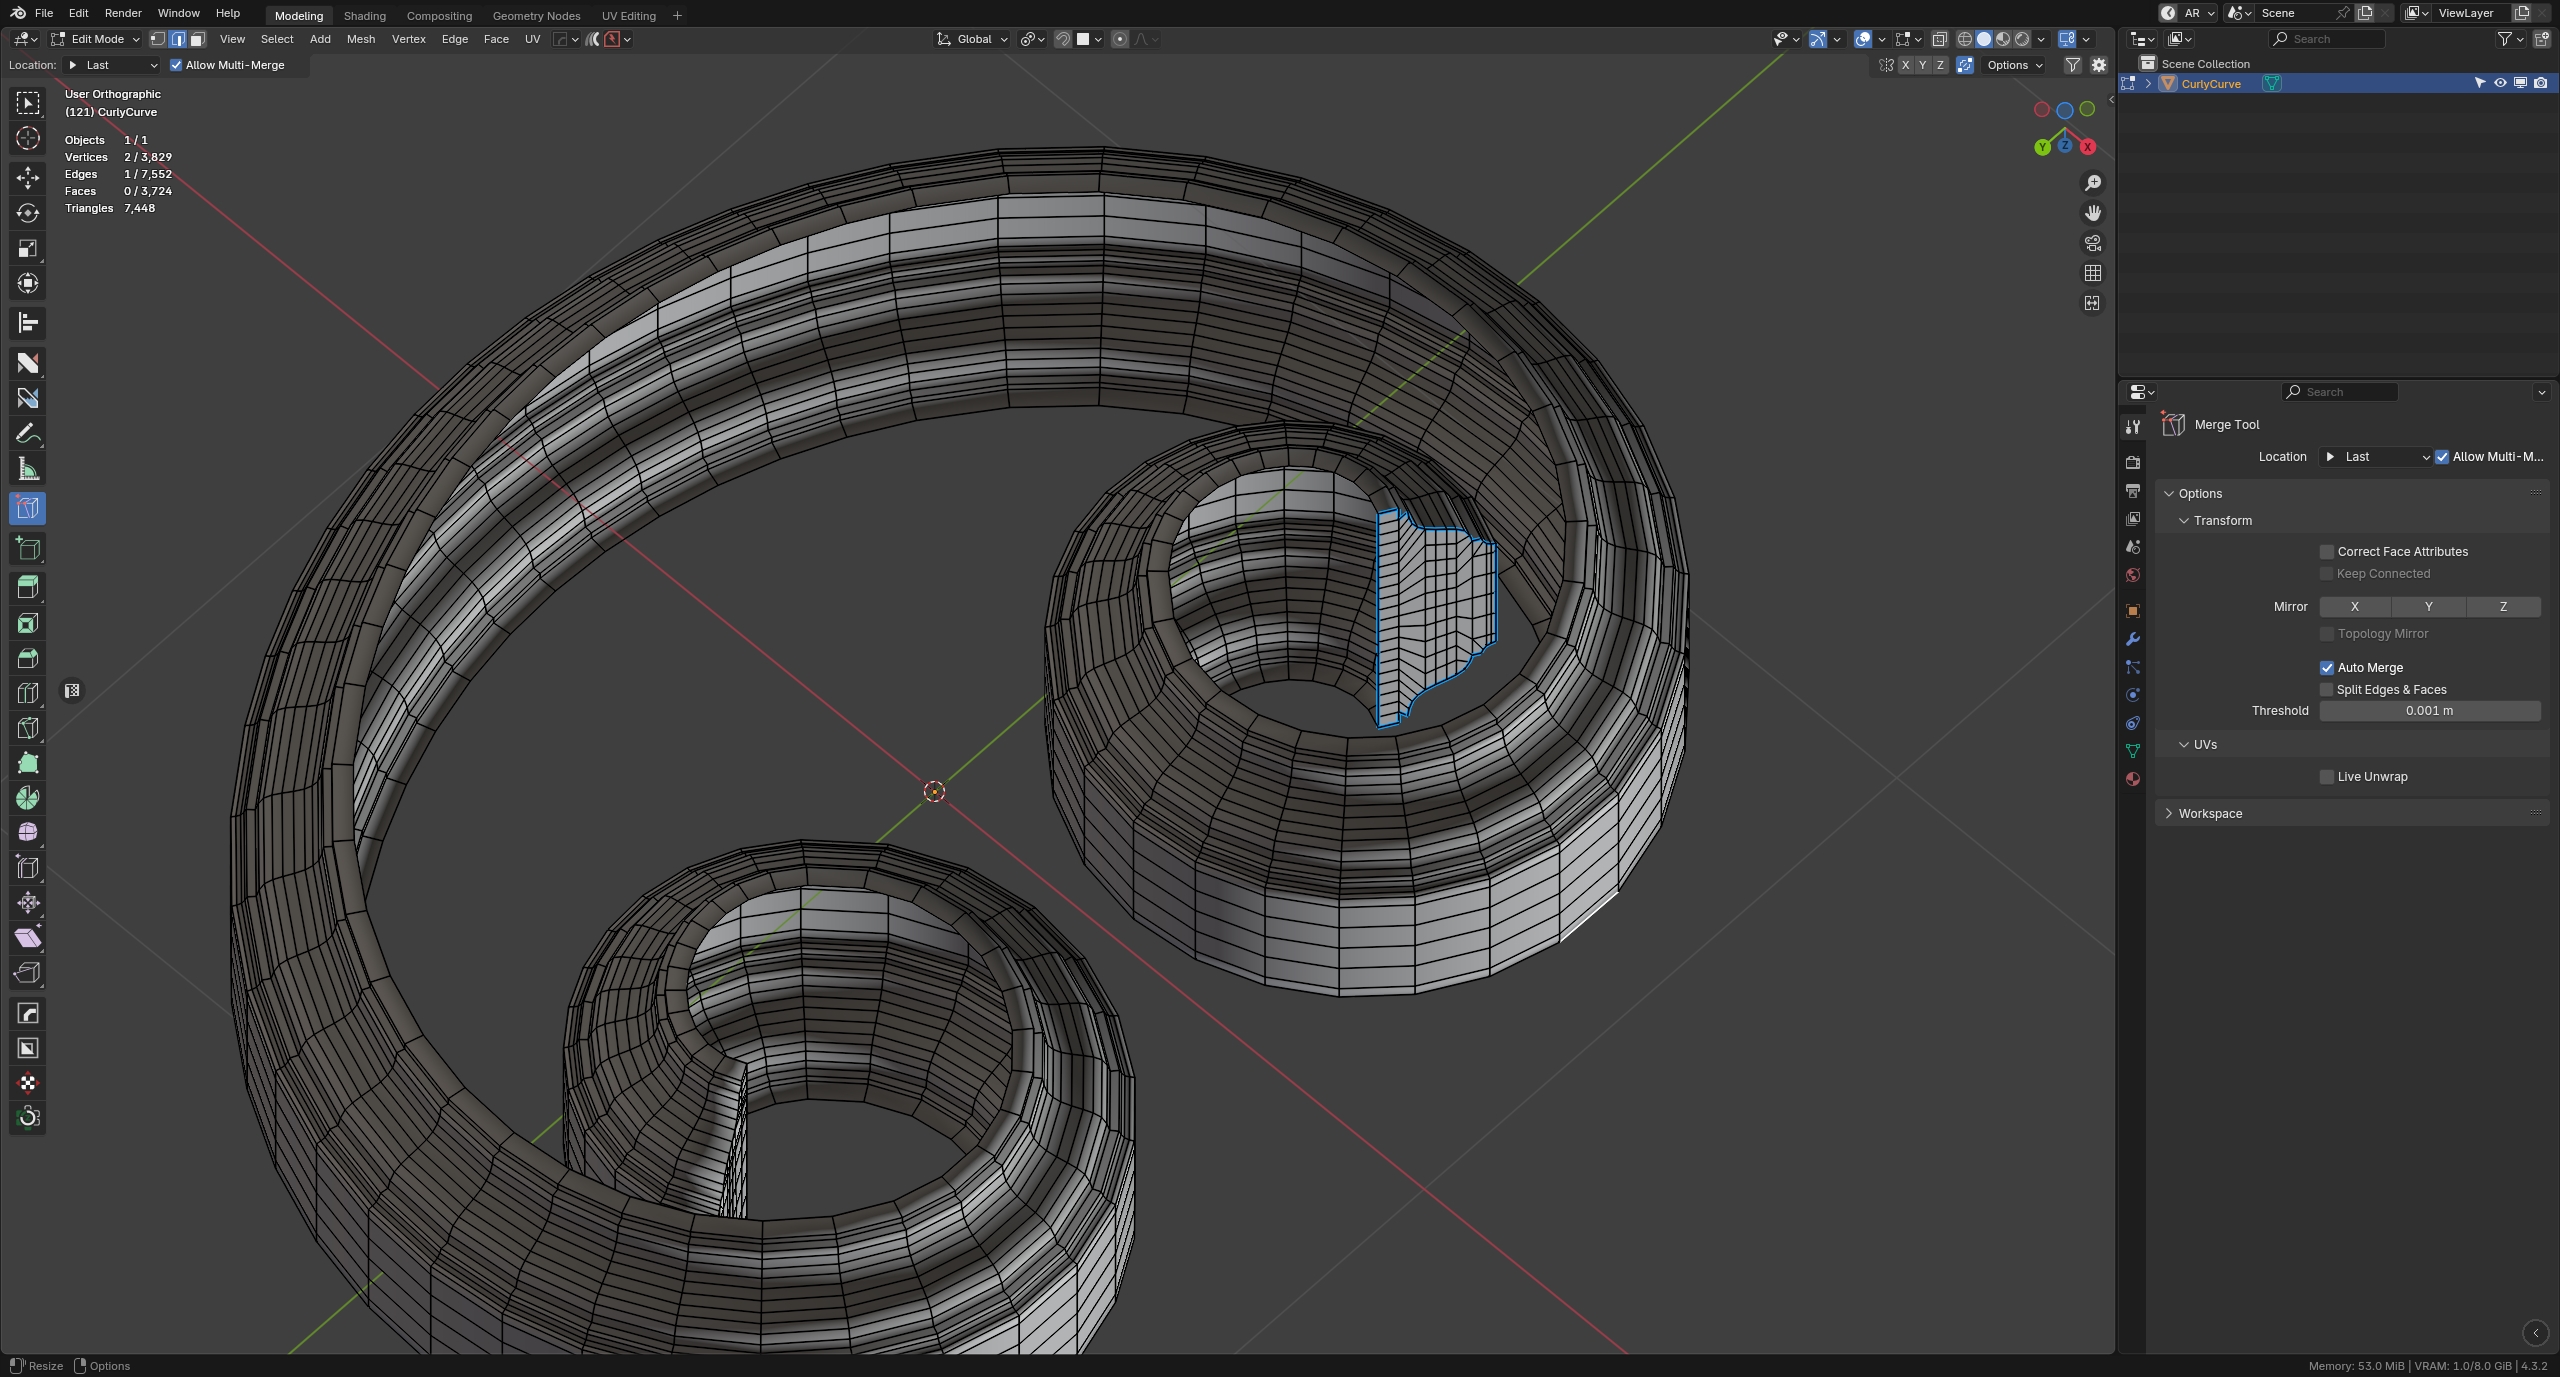
Task: Select the Spin tool
Action: 28,798
